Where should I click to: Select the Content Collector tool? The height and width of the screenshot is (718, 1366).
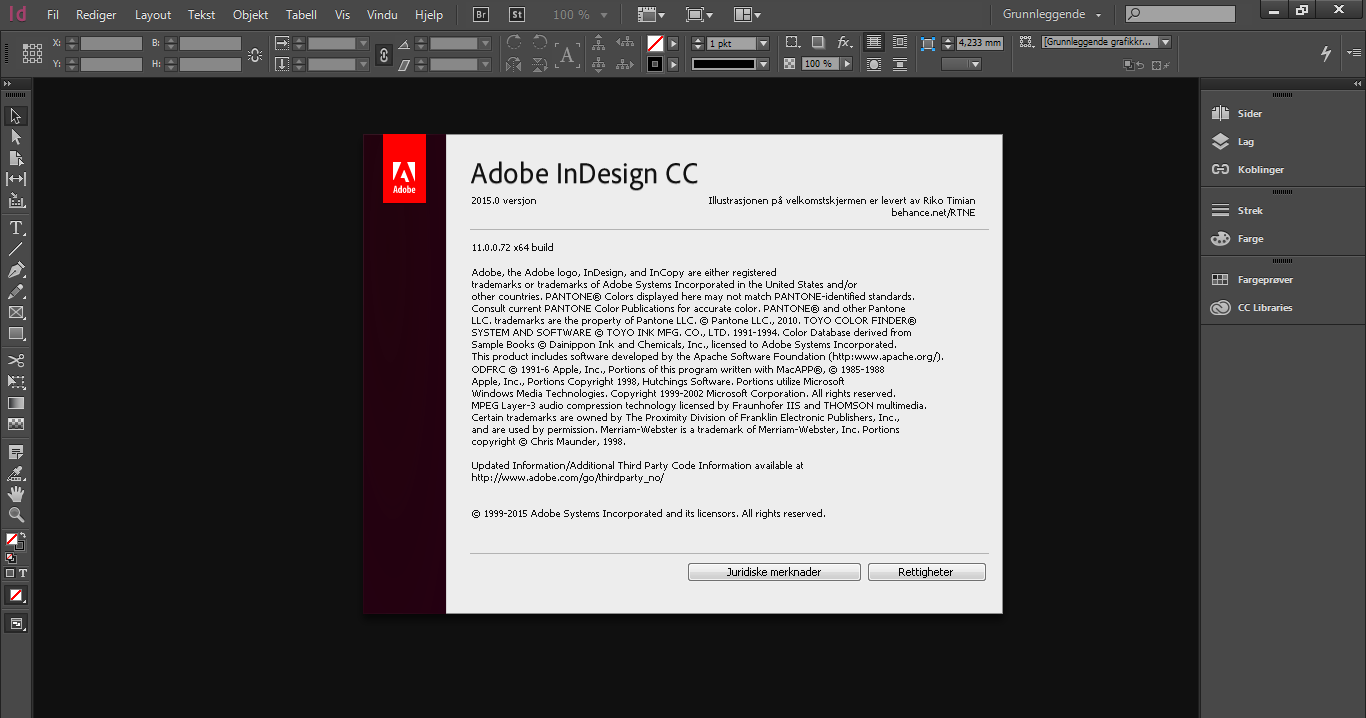click(x=16, y=200)
